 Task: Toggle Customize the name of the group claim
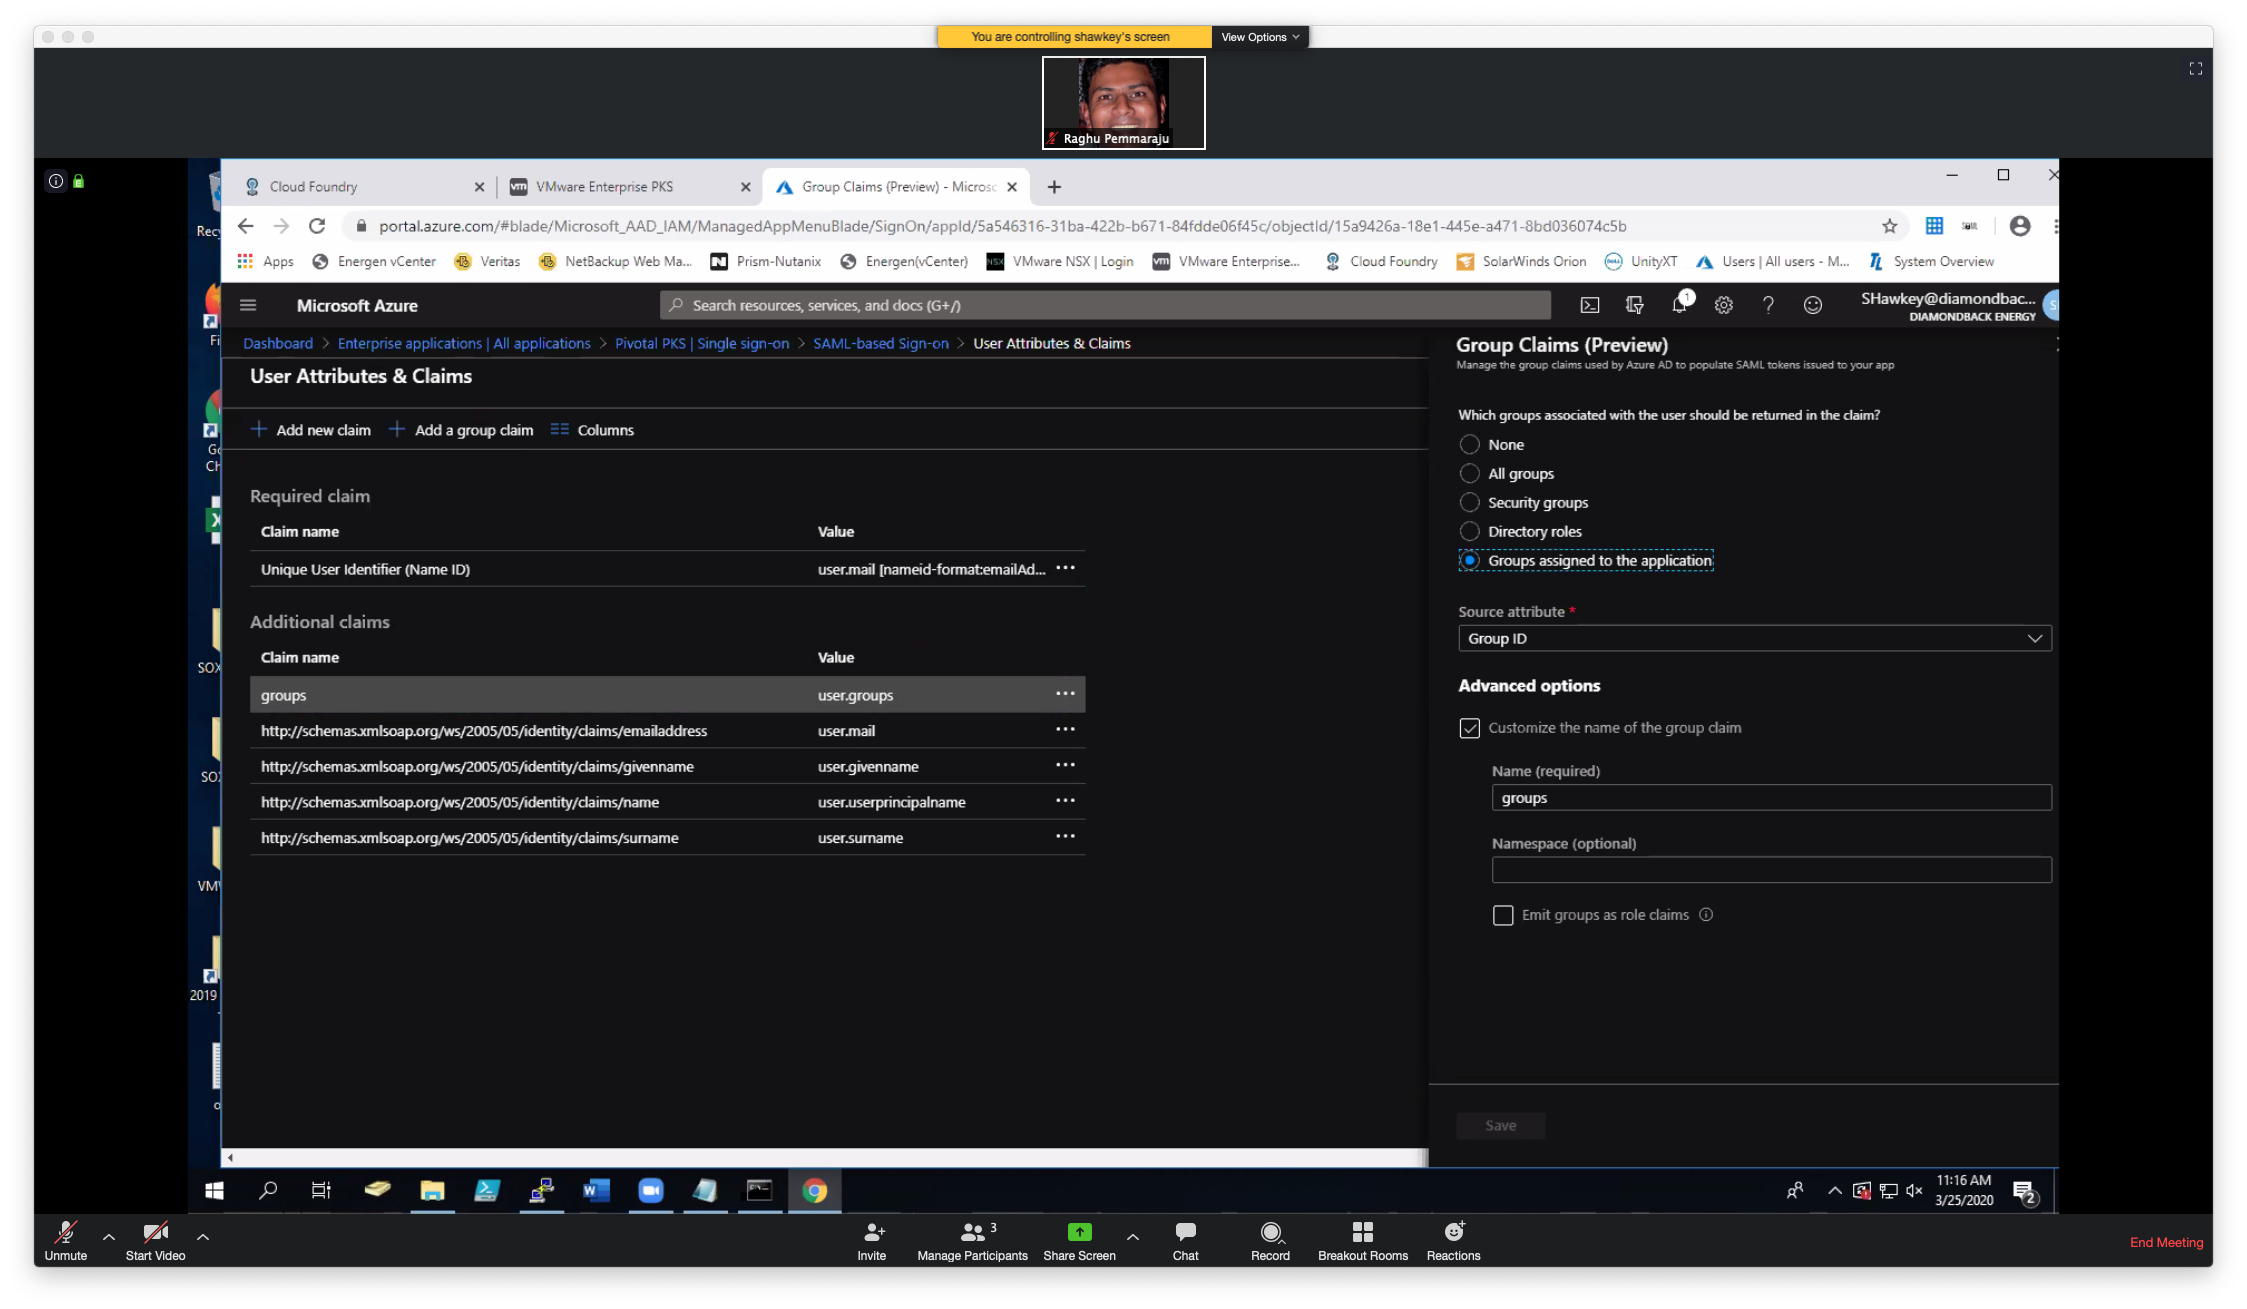[x=1469, y=728]
